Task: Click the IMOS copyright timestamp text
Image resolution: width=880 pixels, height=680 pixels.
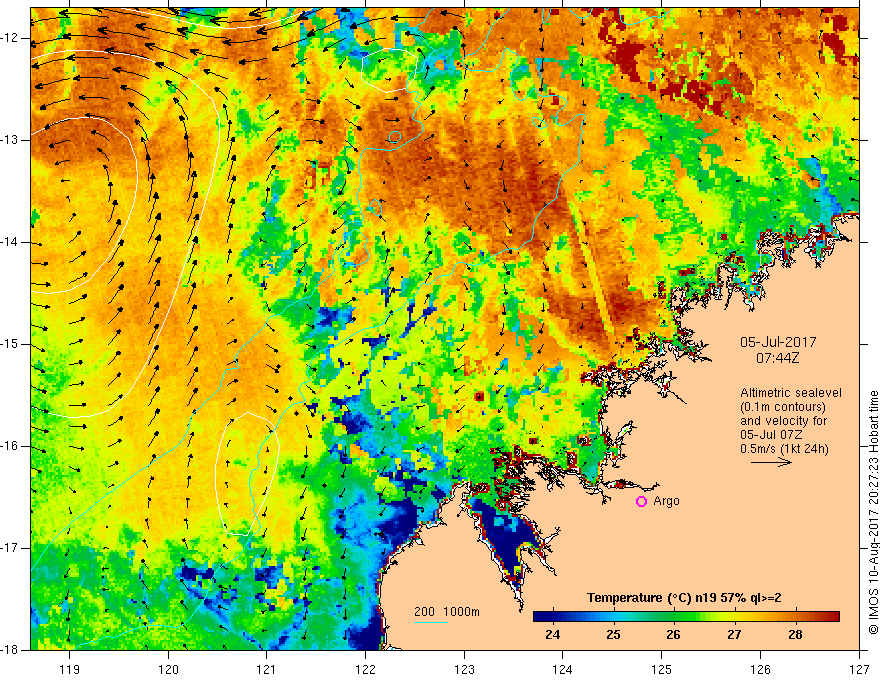Action: pyautogui.click(x=873, y=513)
